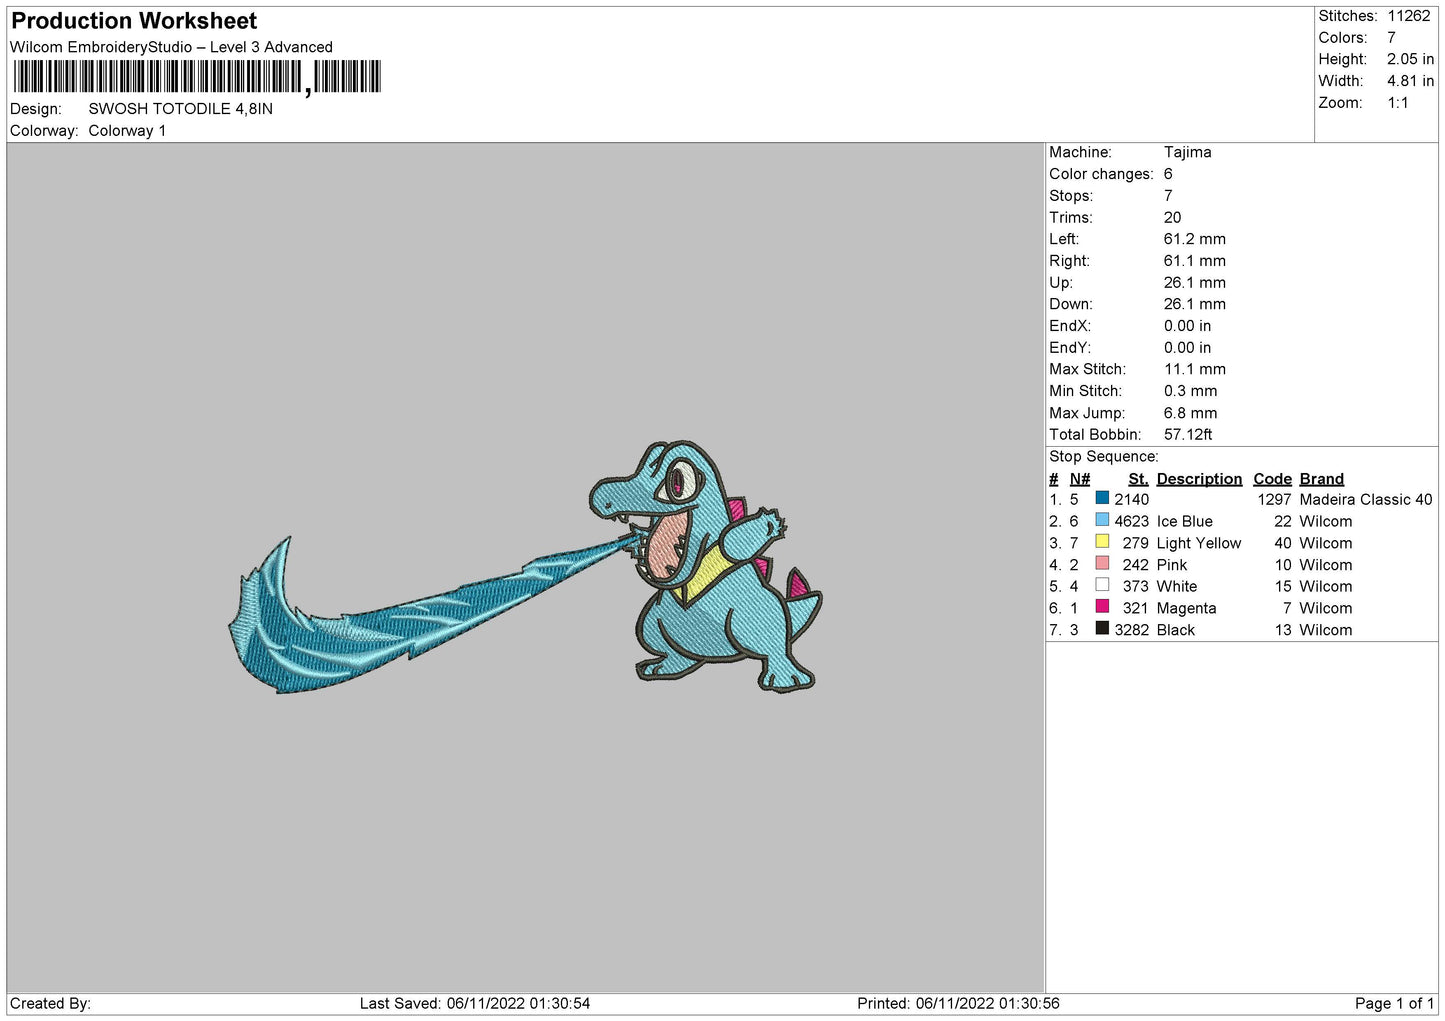This screenshot has width=1445, height=1021.
Task: Click the N# column header
Action: (1079, 479)
